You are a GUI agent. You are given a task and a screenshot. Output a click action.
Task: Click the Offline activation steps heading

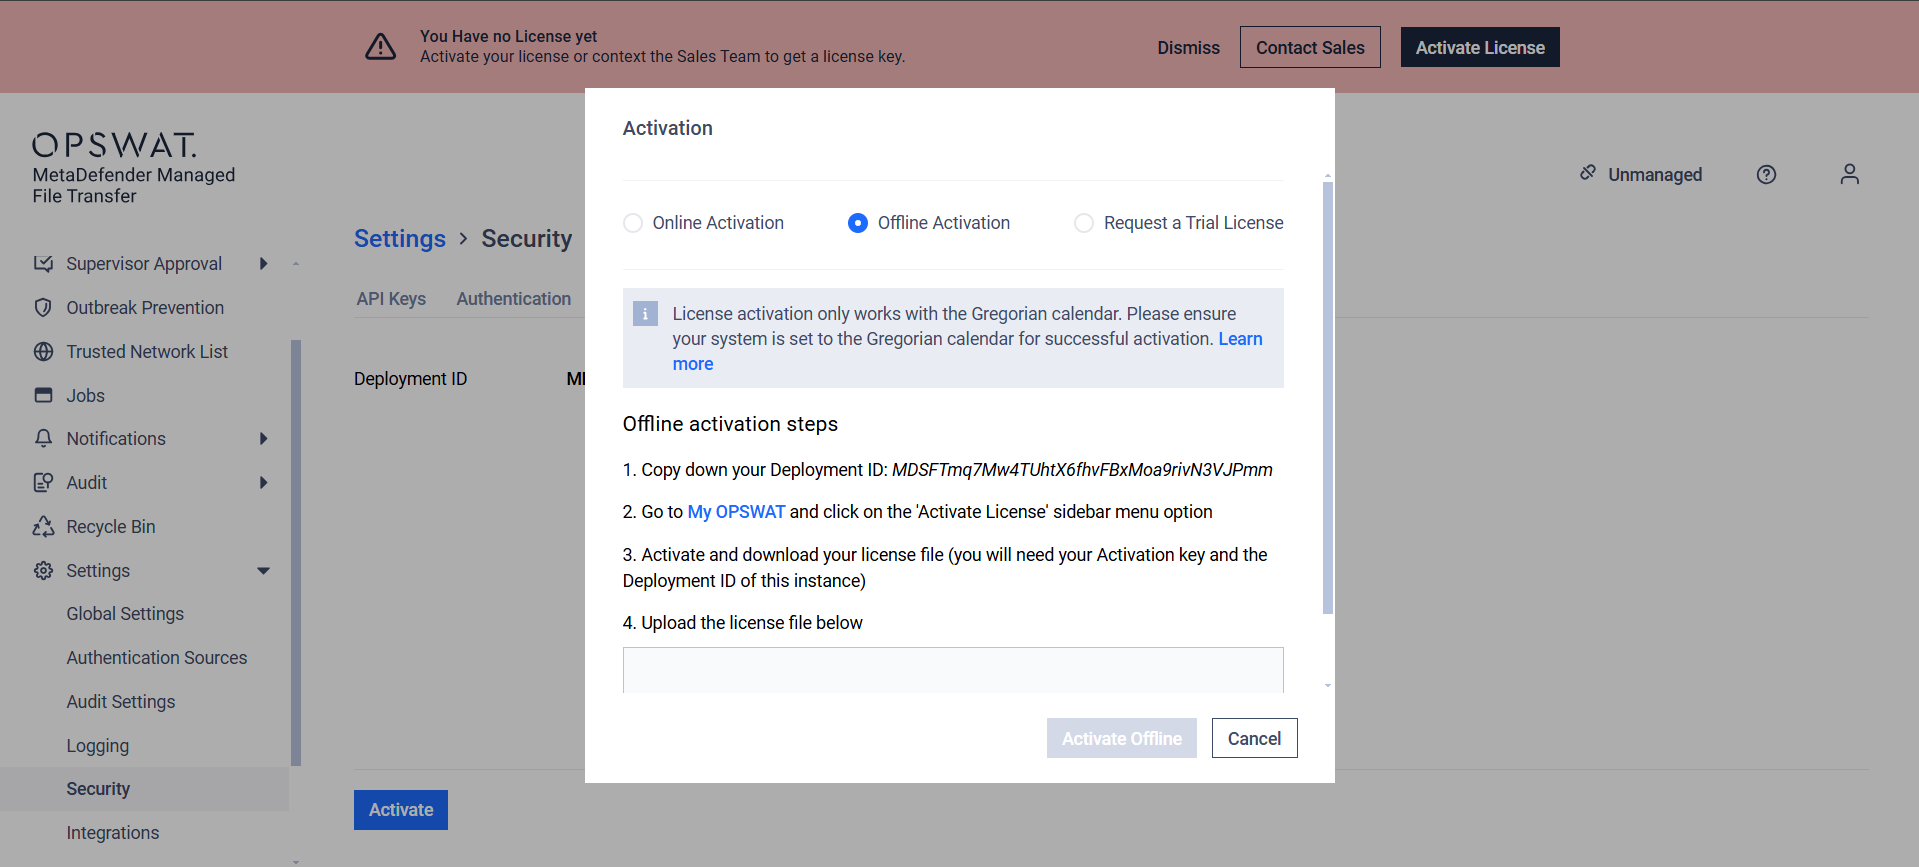(730, 424)
